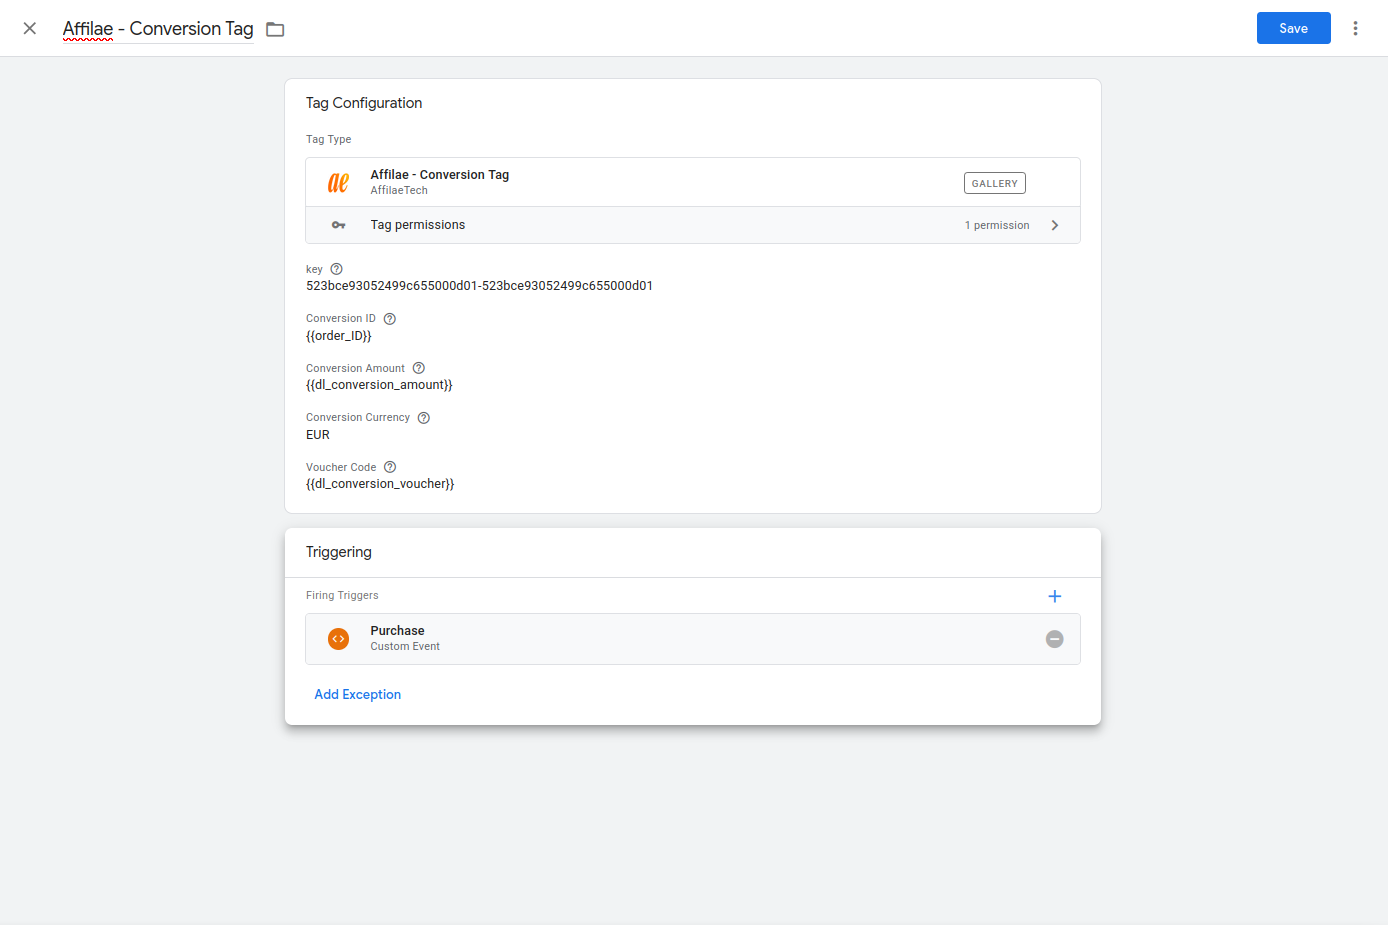Close the tag editor with X icon
The image size is (1388, 925).
click(x=30, y=28)
